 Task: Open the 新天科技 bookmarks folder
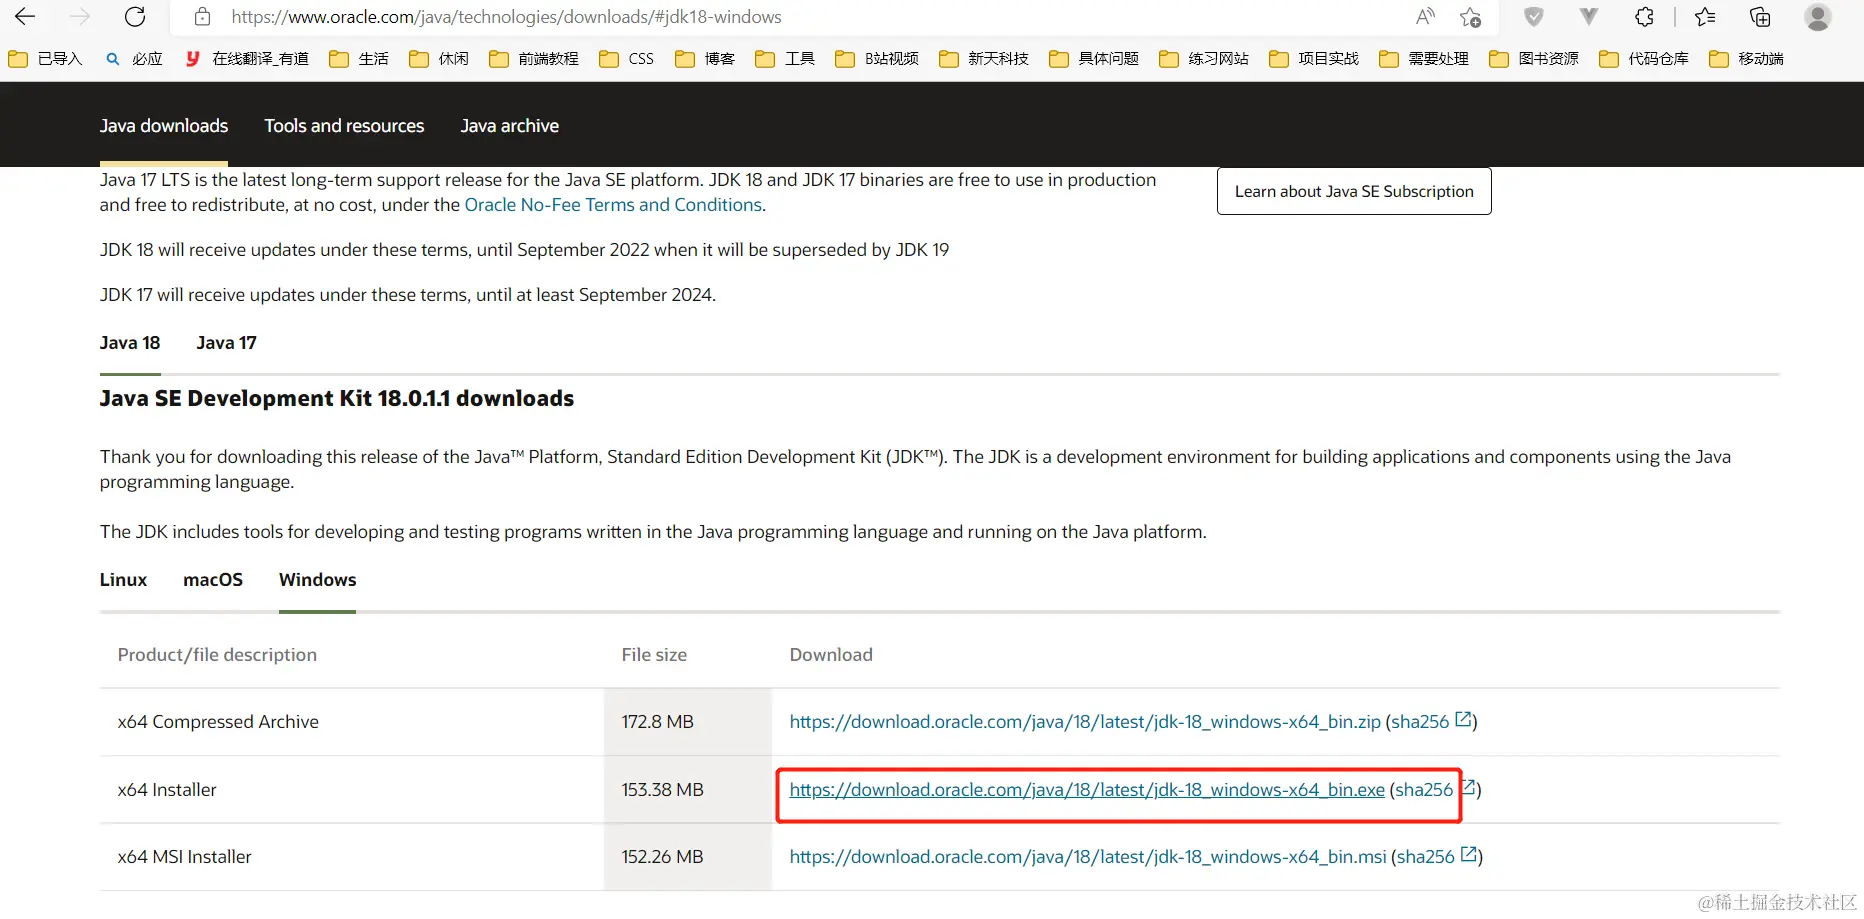(984, 59)
